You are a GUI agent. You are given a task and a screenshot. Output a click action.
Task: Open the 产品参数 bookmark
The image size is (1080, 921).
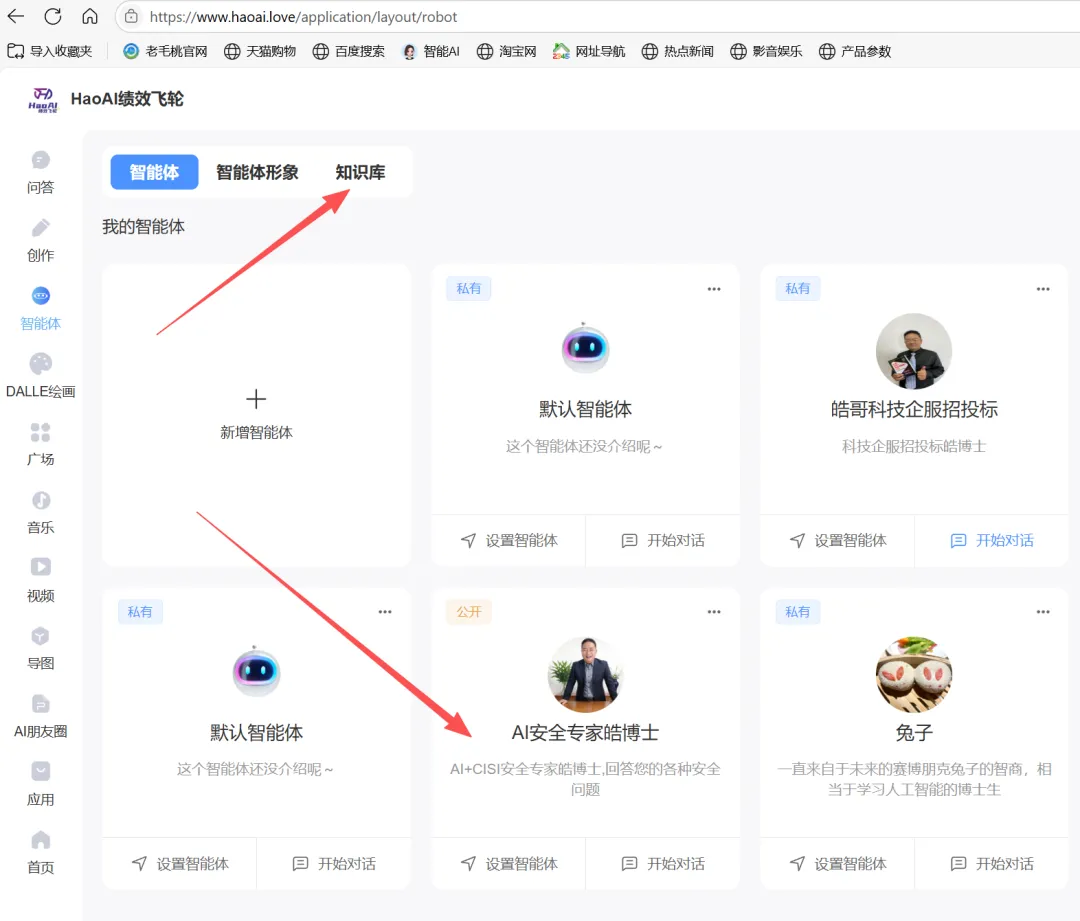pyautogui.click(x=855, y=51)
